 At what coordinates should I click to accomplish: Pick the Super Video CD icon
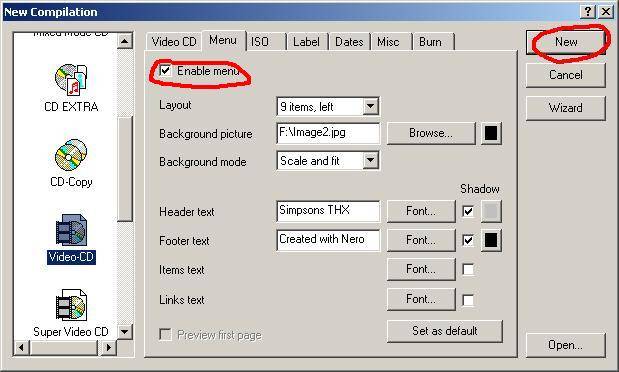[x=71, y=305]
